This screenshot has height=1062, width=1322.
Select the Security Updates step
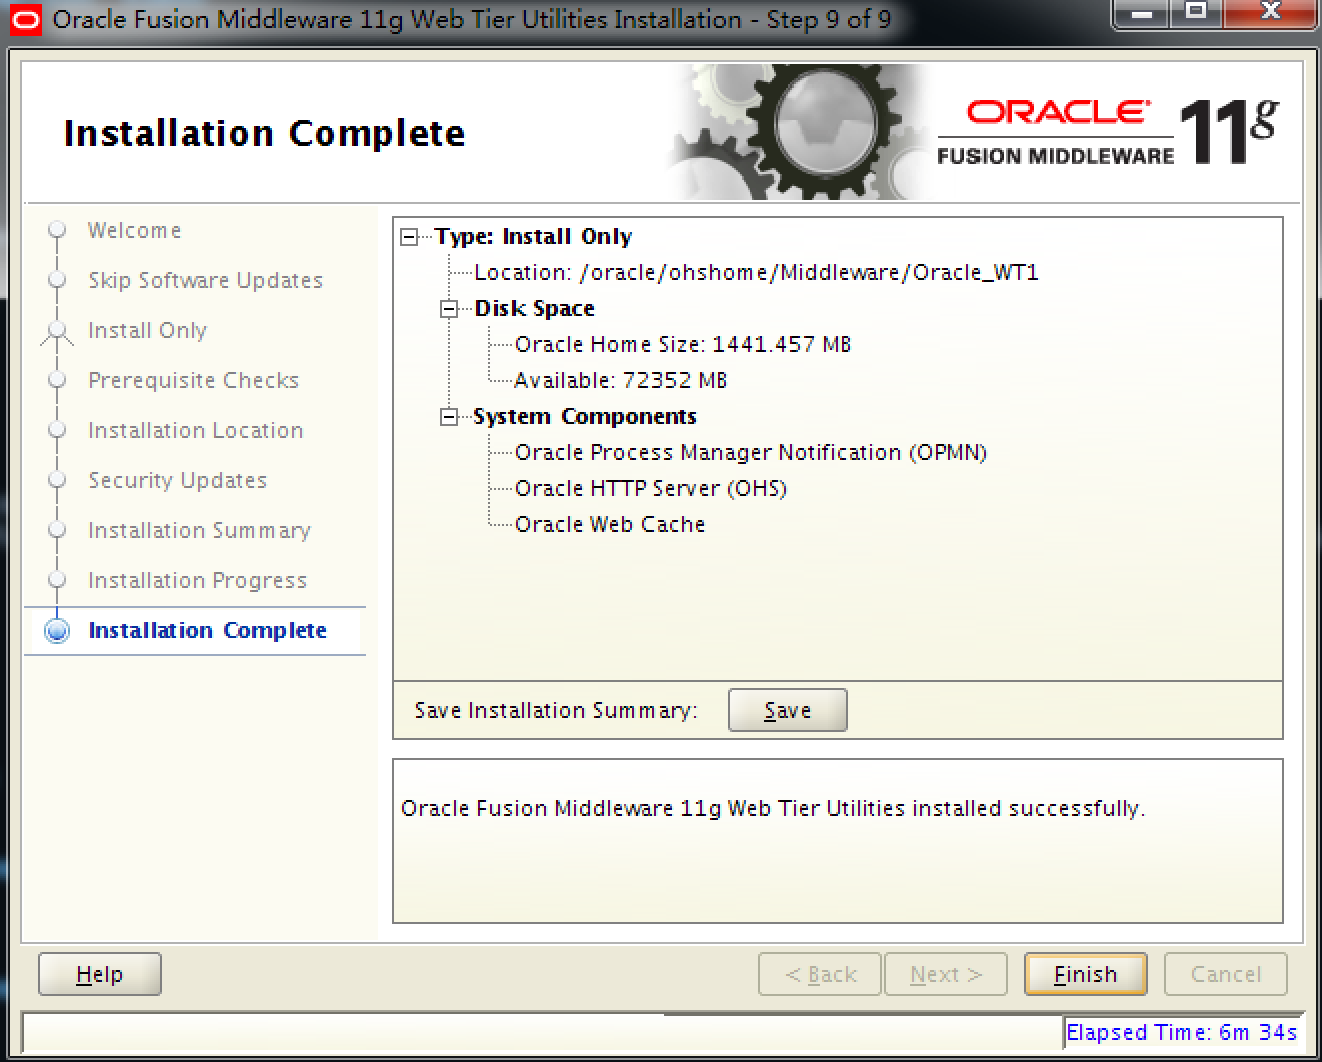pyautogui.click(x=177, y=481)
